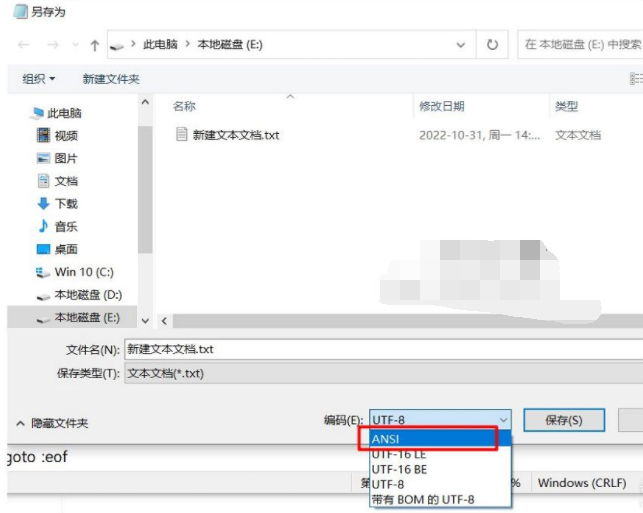Go back with the left arrow
This screenshot has height=513, width=643.
coord(24,44)
